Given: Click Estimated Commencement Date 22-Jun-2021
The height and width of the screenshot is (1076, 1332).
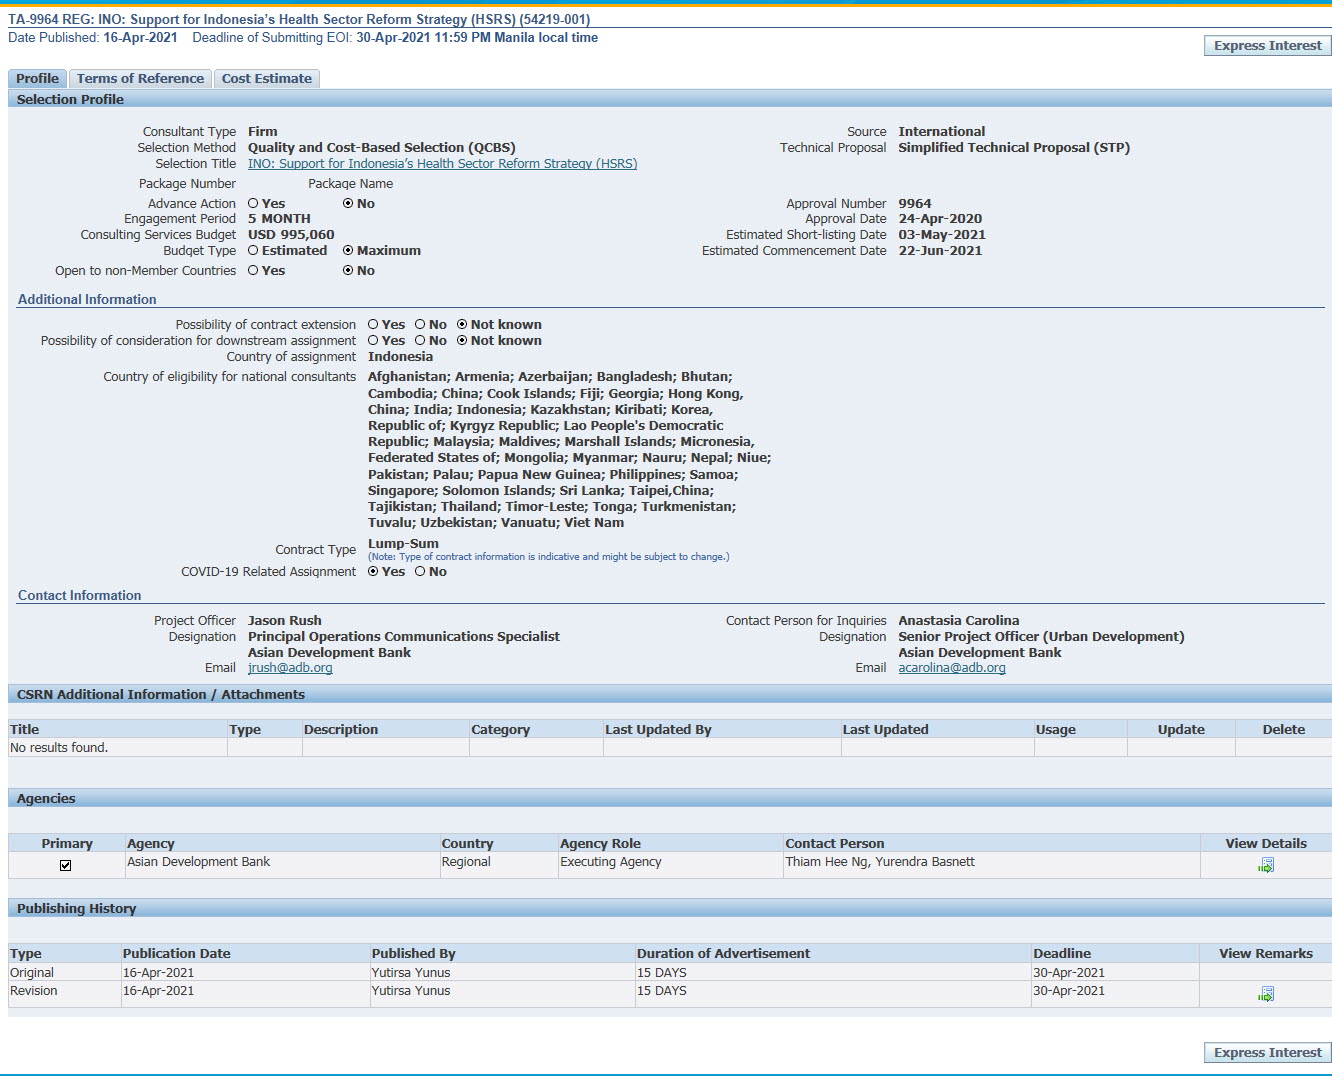Looking at the screenshot, I should click(x=940, y=250).
